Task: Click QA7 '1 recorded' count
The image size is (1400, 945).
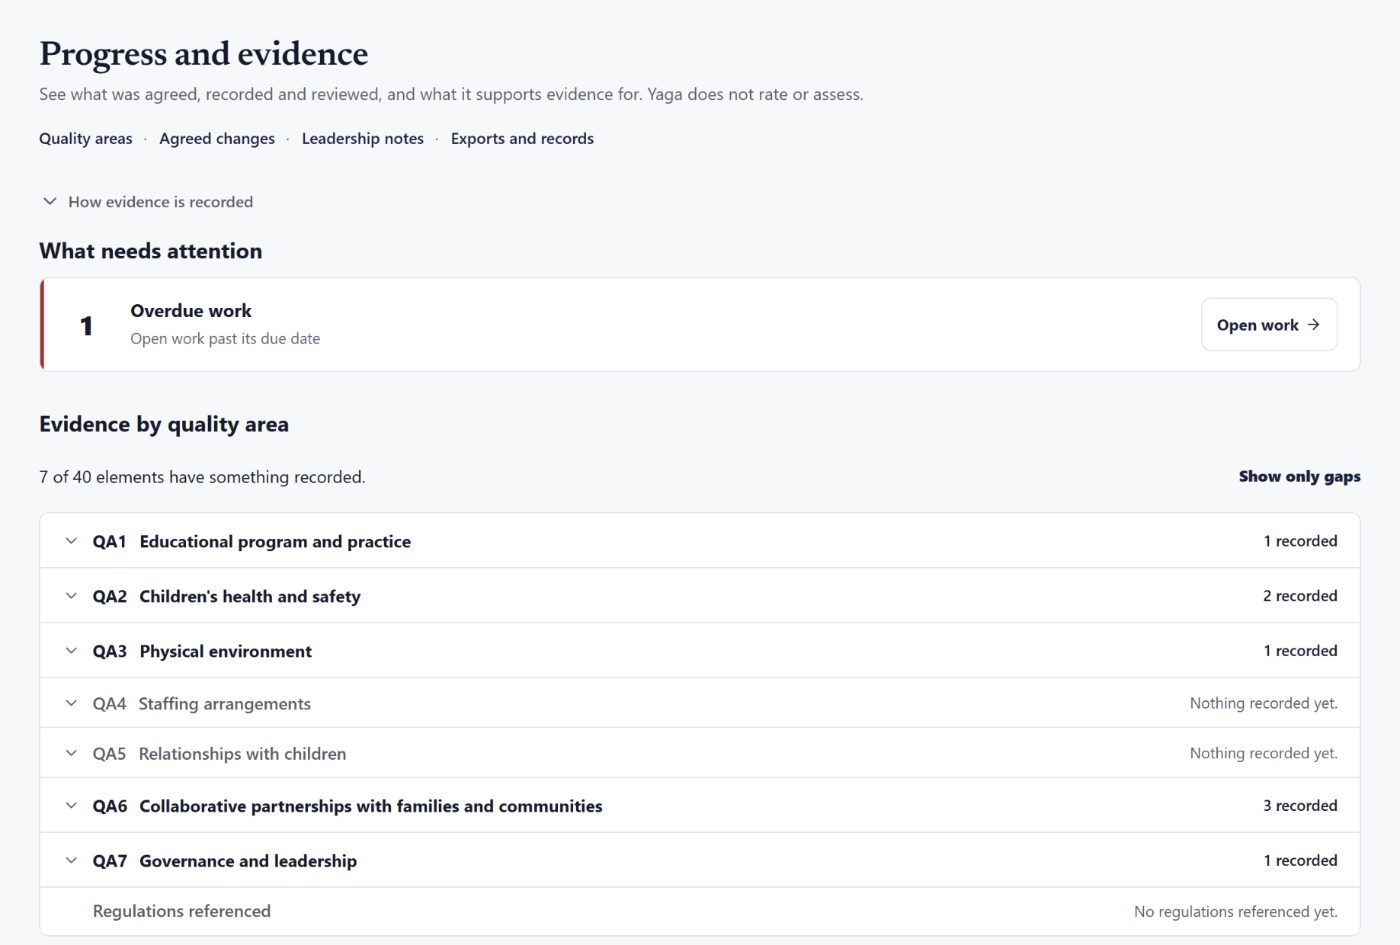Action: tap(1300, 860)
